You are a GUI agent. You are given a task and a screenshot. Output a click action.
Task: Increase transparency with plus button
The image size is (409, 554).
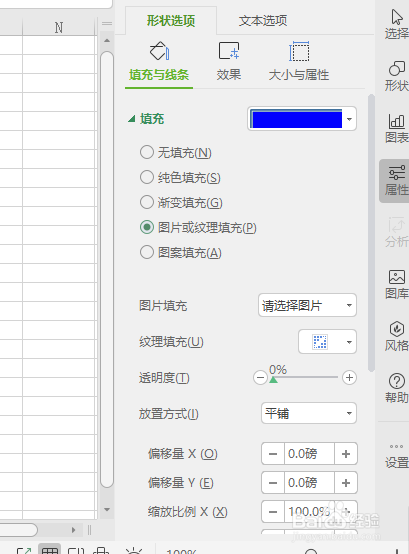point(349,377)
